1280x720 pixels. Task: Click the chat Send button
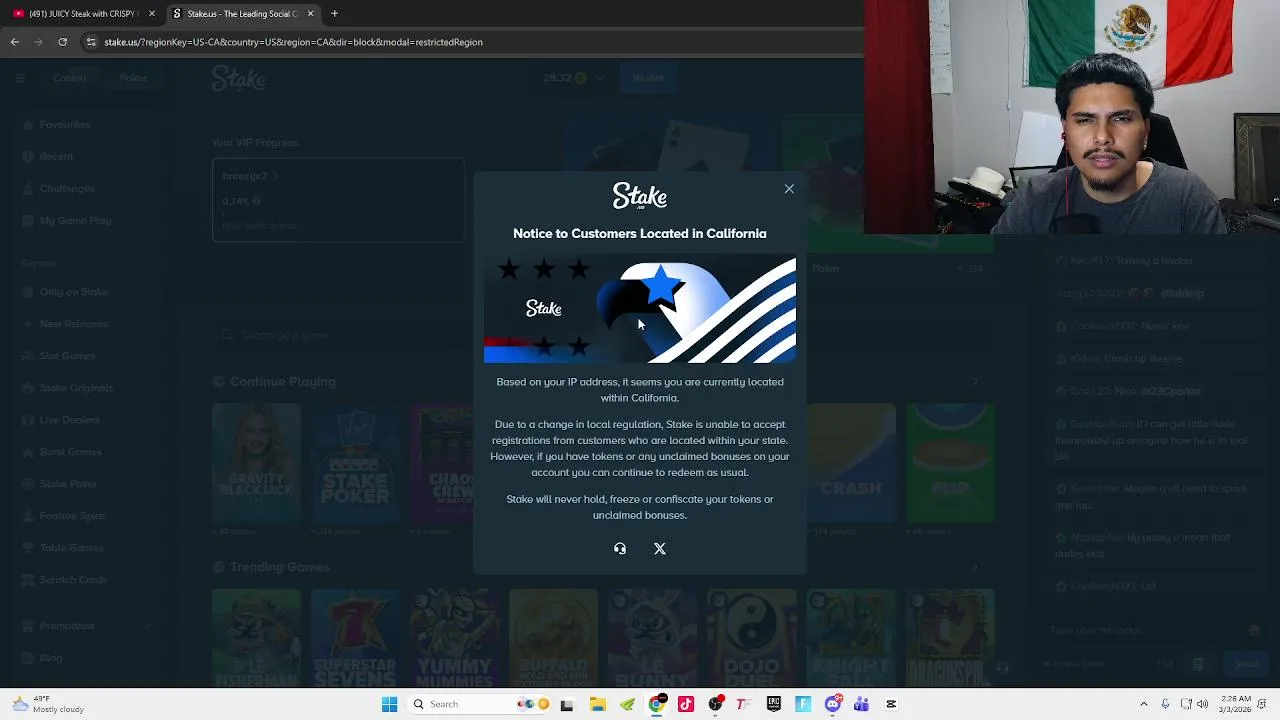click(x=1246, y=663)
